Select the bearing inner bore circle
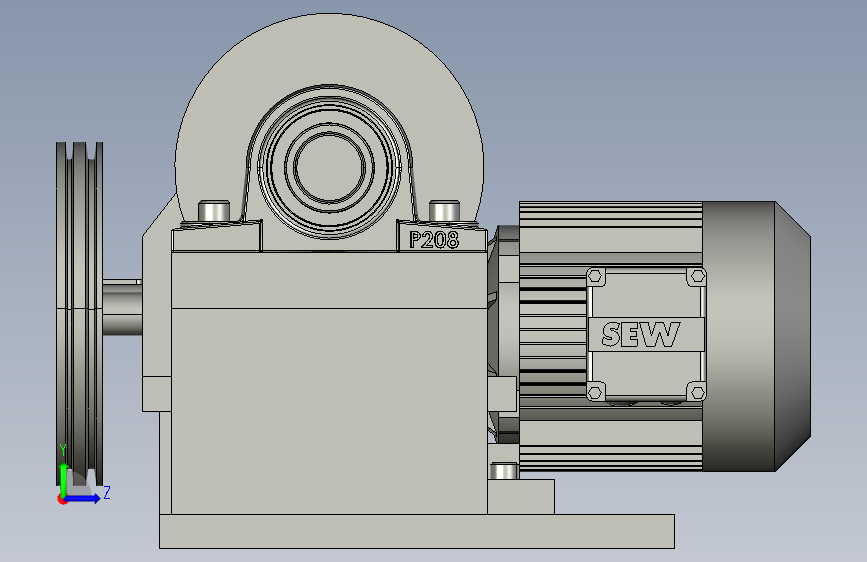This screenshot has width=867, height=562. tap(330, 167)
